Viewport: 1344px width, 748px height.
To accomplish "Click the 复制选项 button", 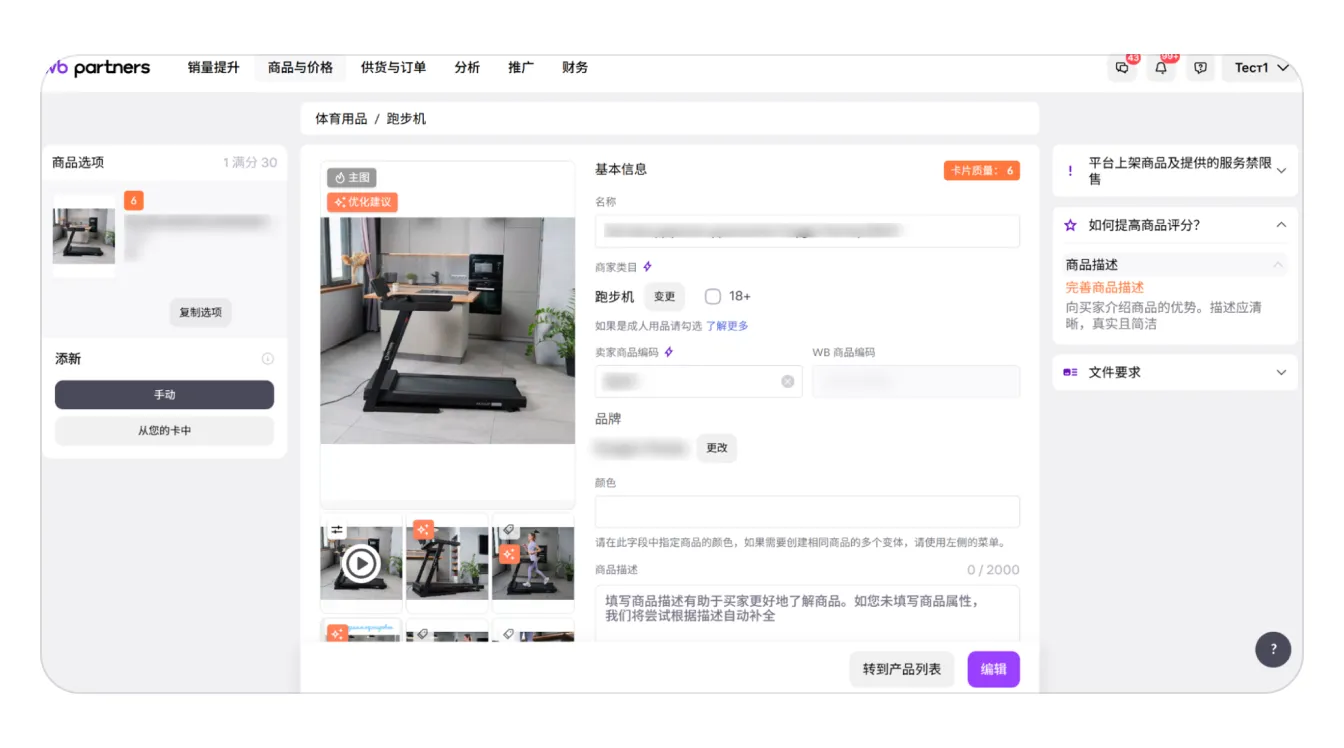I will pyautogui.click(x=200, y=312).
